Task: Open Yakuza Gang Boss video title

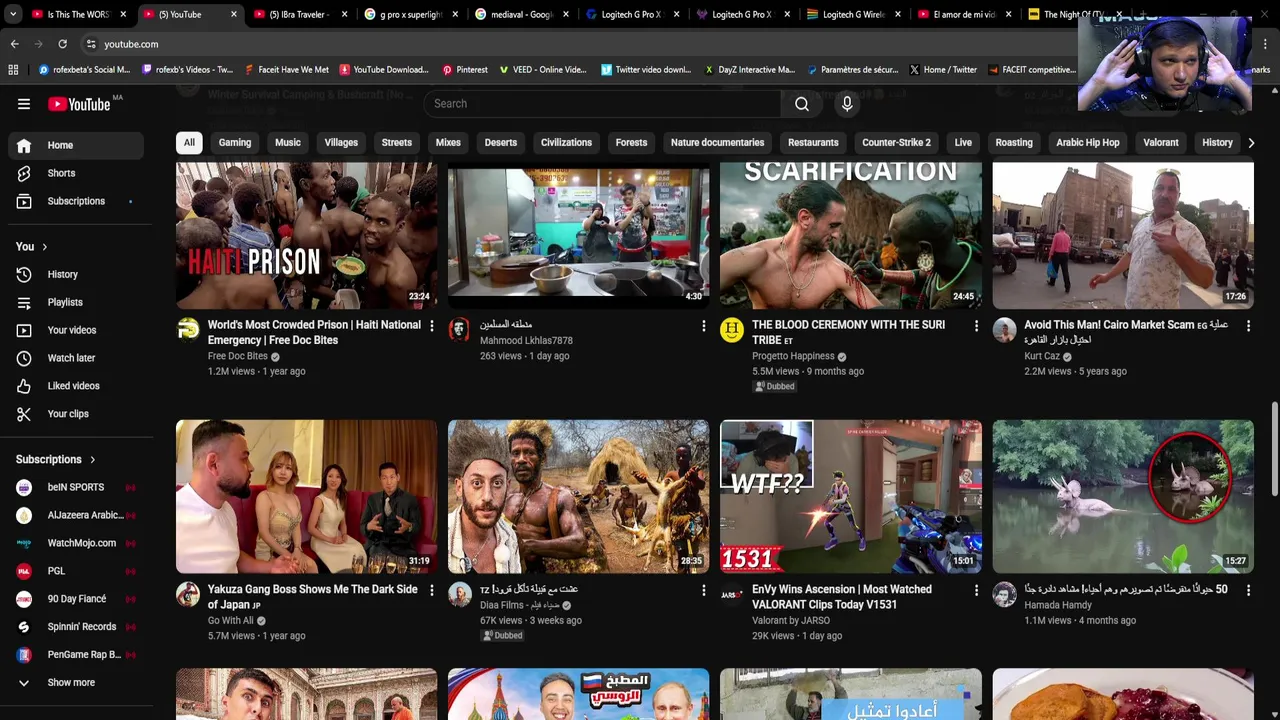Action: pos(313,598)
